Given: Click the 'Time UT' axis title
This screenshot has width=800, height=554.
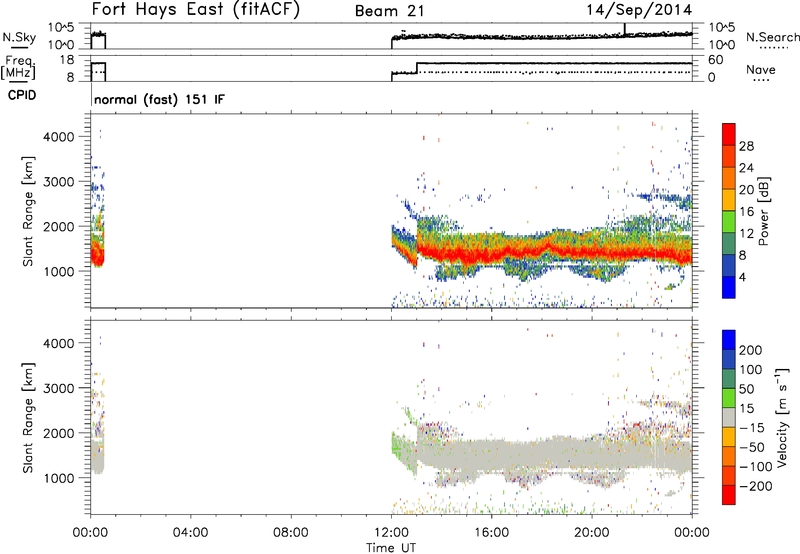Looking at the screenshot, I should click(x=391, y=547).
